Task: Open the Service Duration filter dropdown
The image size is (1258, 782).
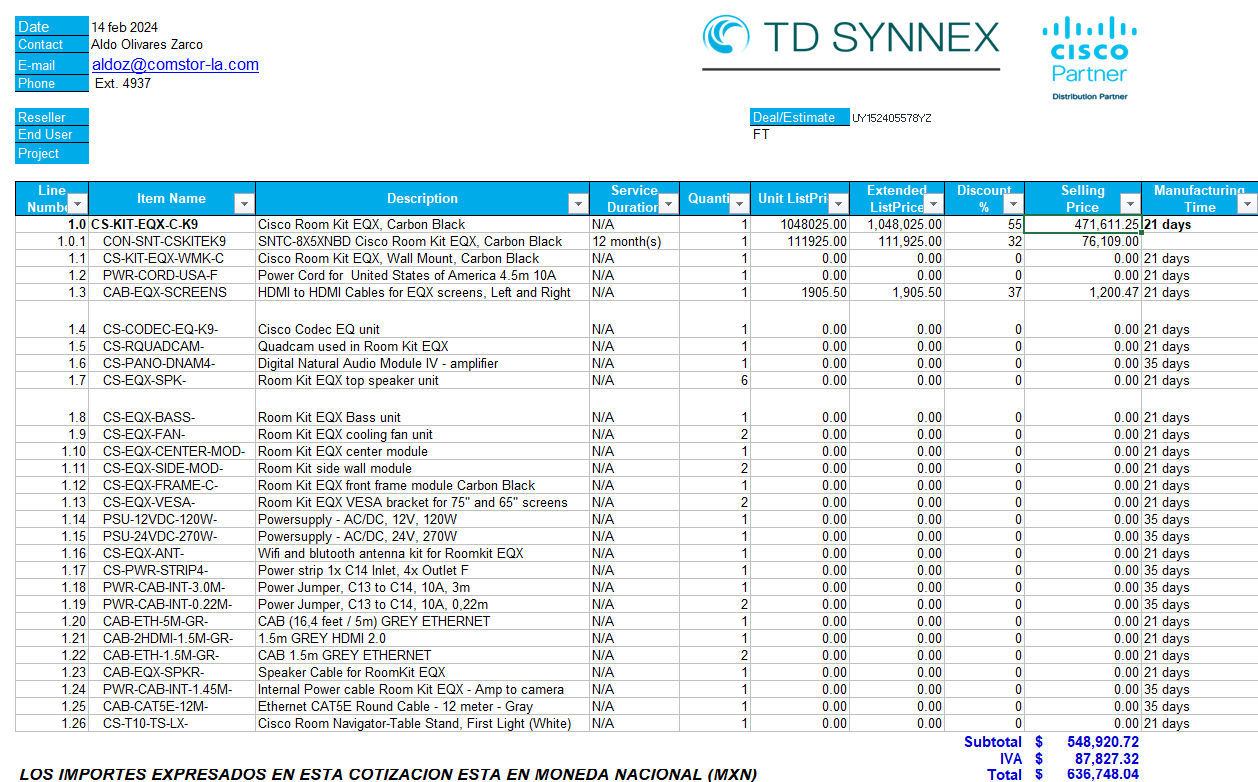Action: [x=668, y=204]
